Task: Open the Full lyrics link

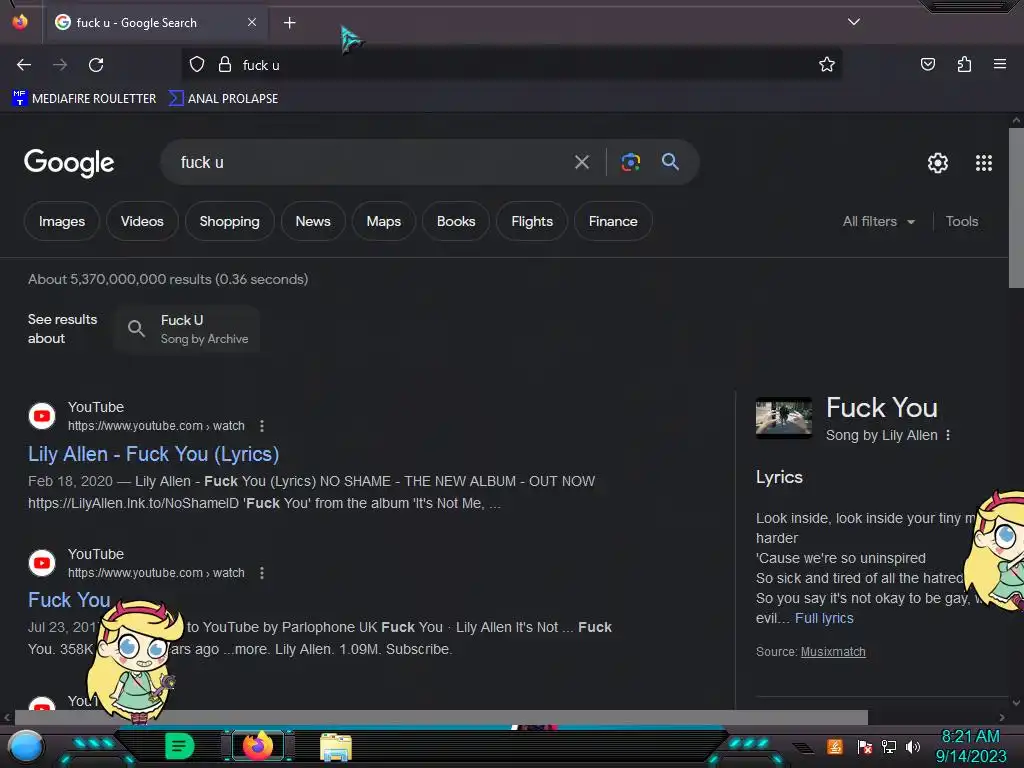Action: coord(824,618)
